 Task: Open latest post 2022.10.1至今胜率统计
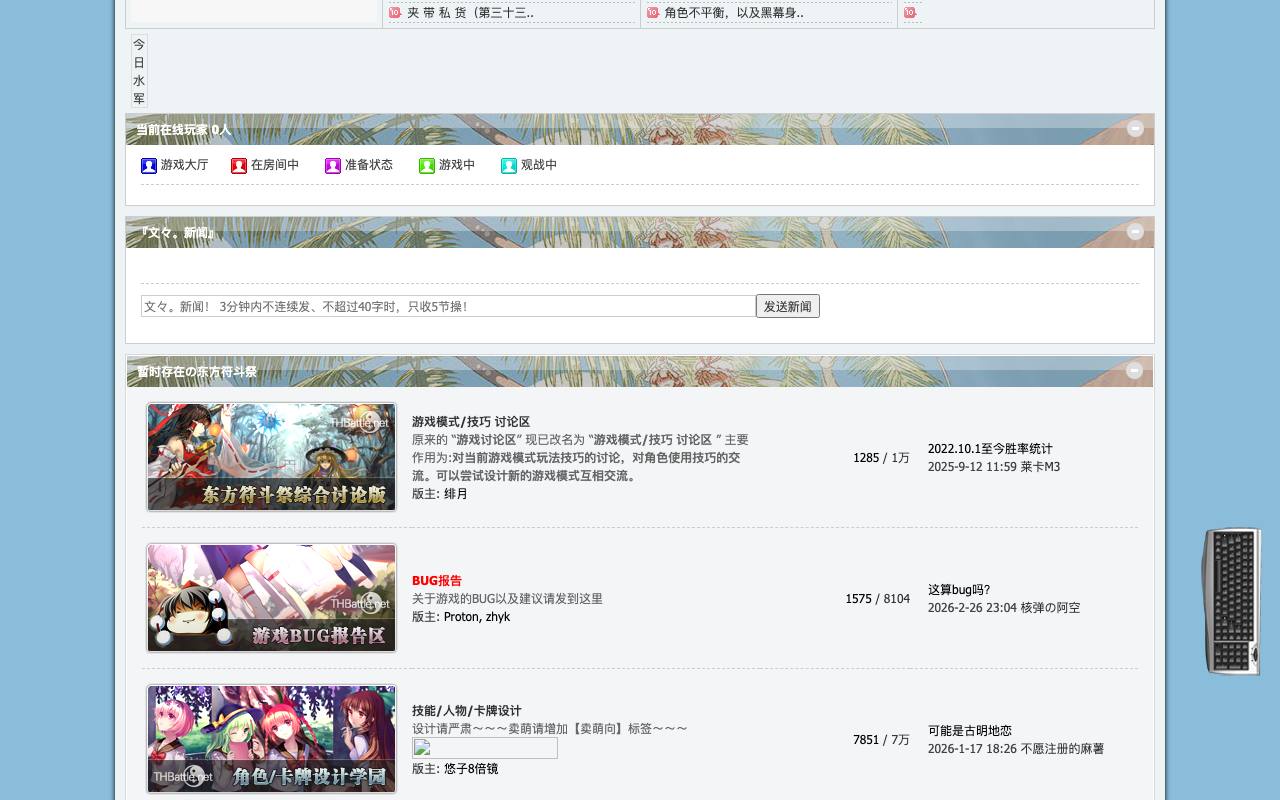(x=990, y=449)
